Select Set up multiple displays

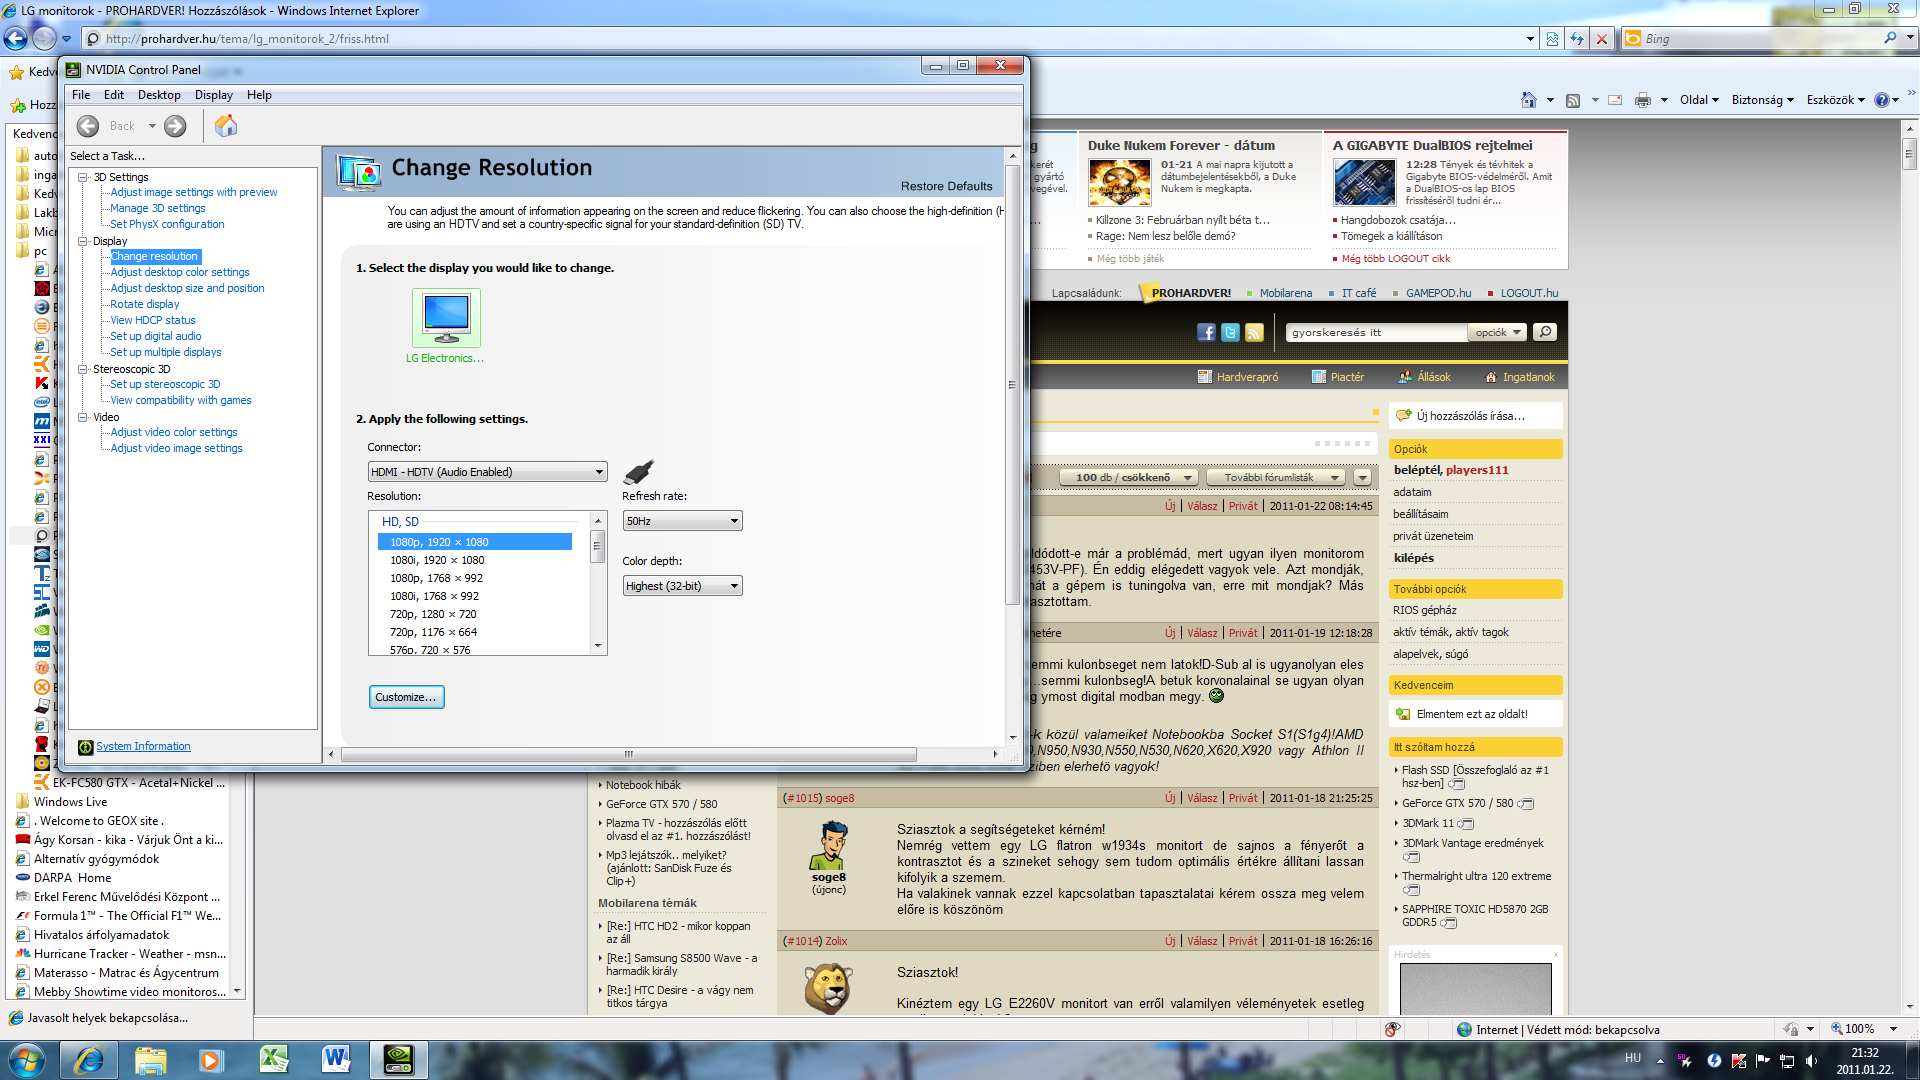(x=166, y=352)
